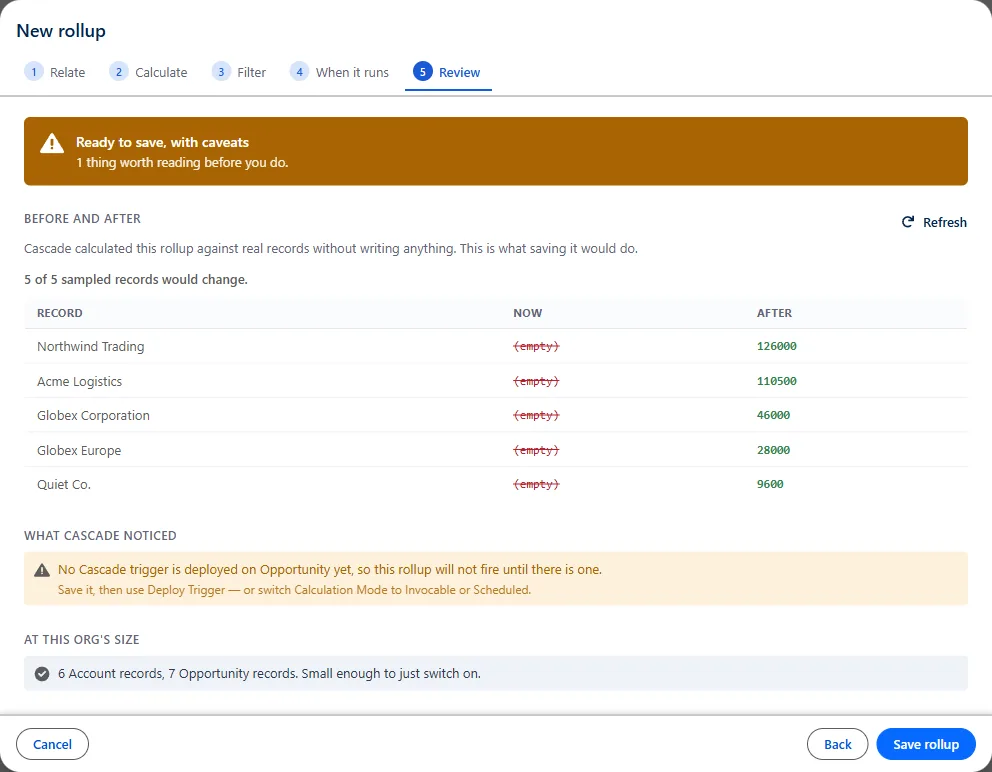992x772 pixels.
Task: Click the Globex Corporation record name
Action: (x=93, y=416)
